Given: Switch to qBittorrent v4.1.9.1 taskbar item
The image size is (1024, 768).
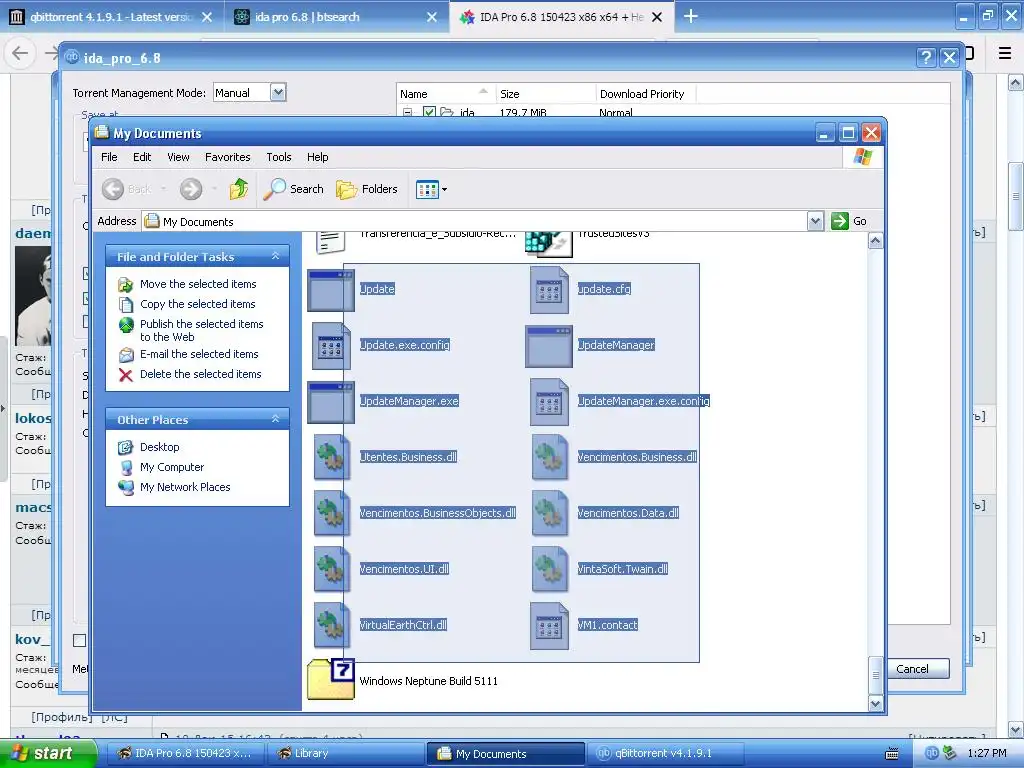Looking at the screenshot, I should 664,754.
